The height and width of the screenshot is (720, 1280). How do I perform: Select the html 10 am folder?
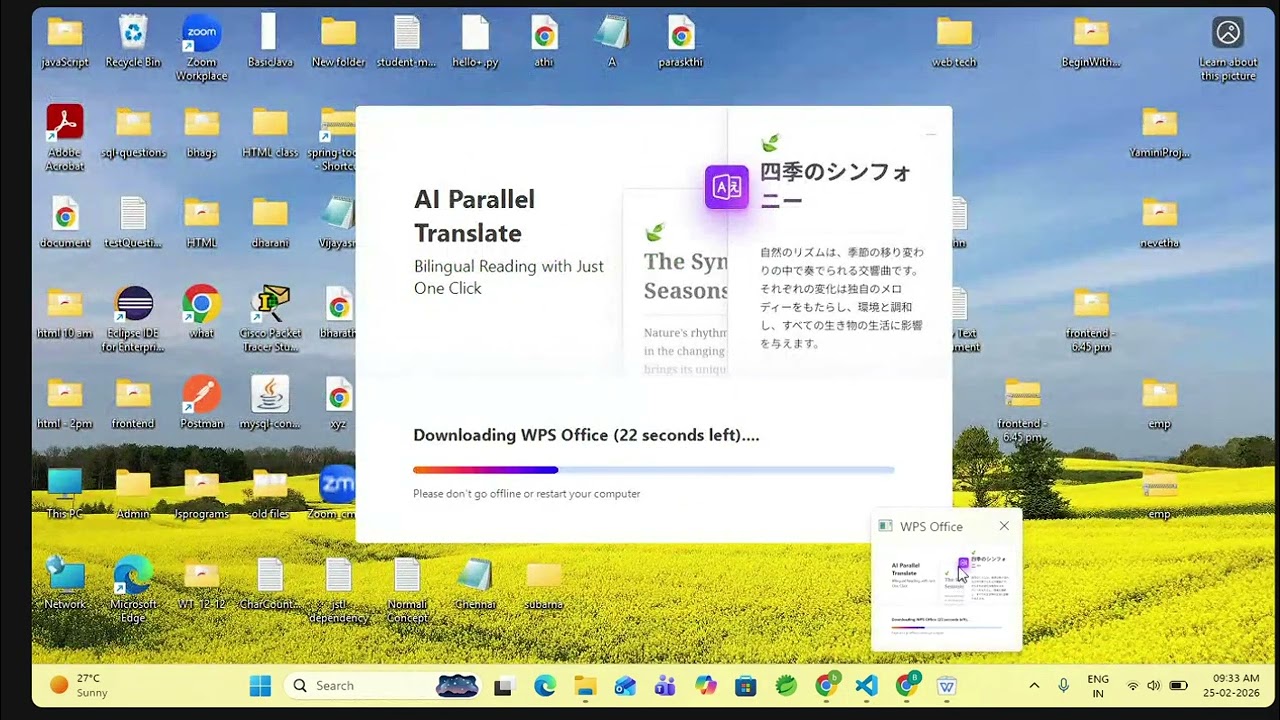click(65, 312)
